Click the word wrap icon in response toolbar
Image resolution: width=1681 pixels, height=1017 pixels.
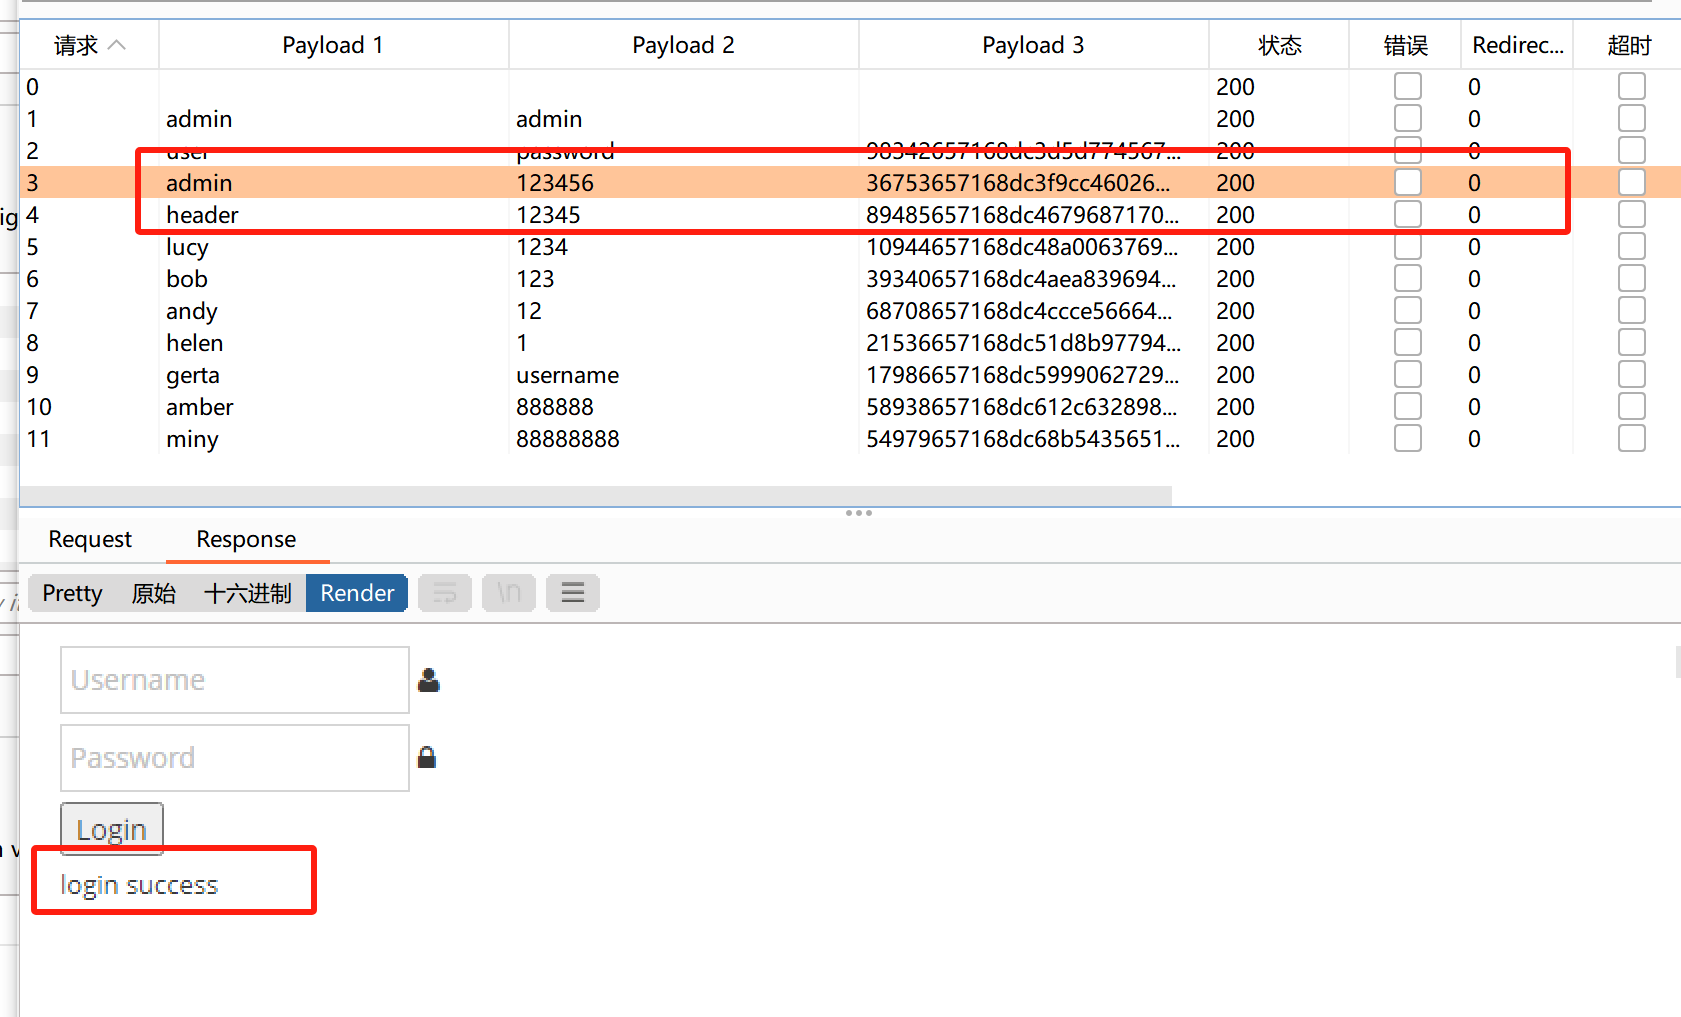[445, 593]
